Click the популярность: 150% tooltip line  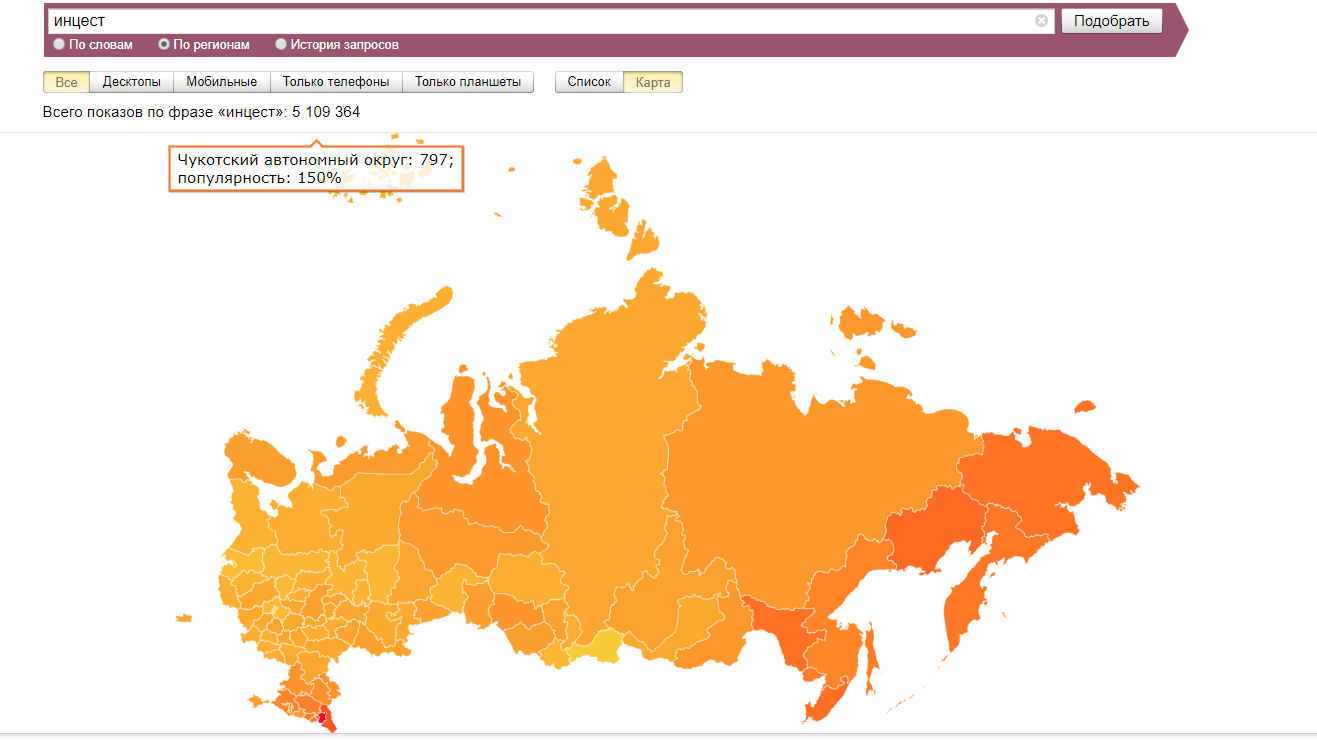[x=259, y=178]
